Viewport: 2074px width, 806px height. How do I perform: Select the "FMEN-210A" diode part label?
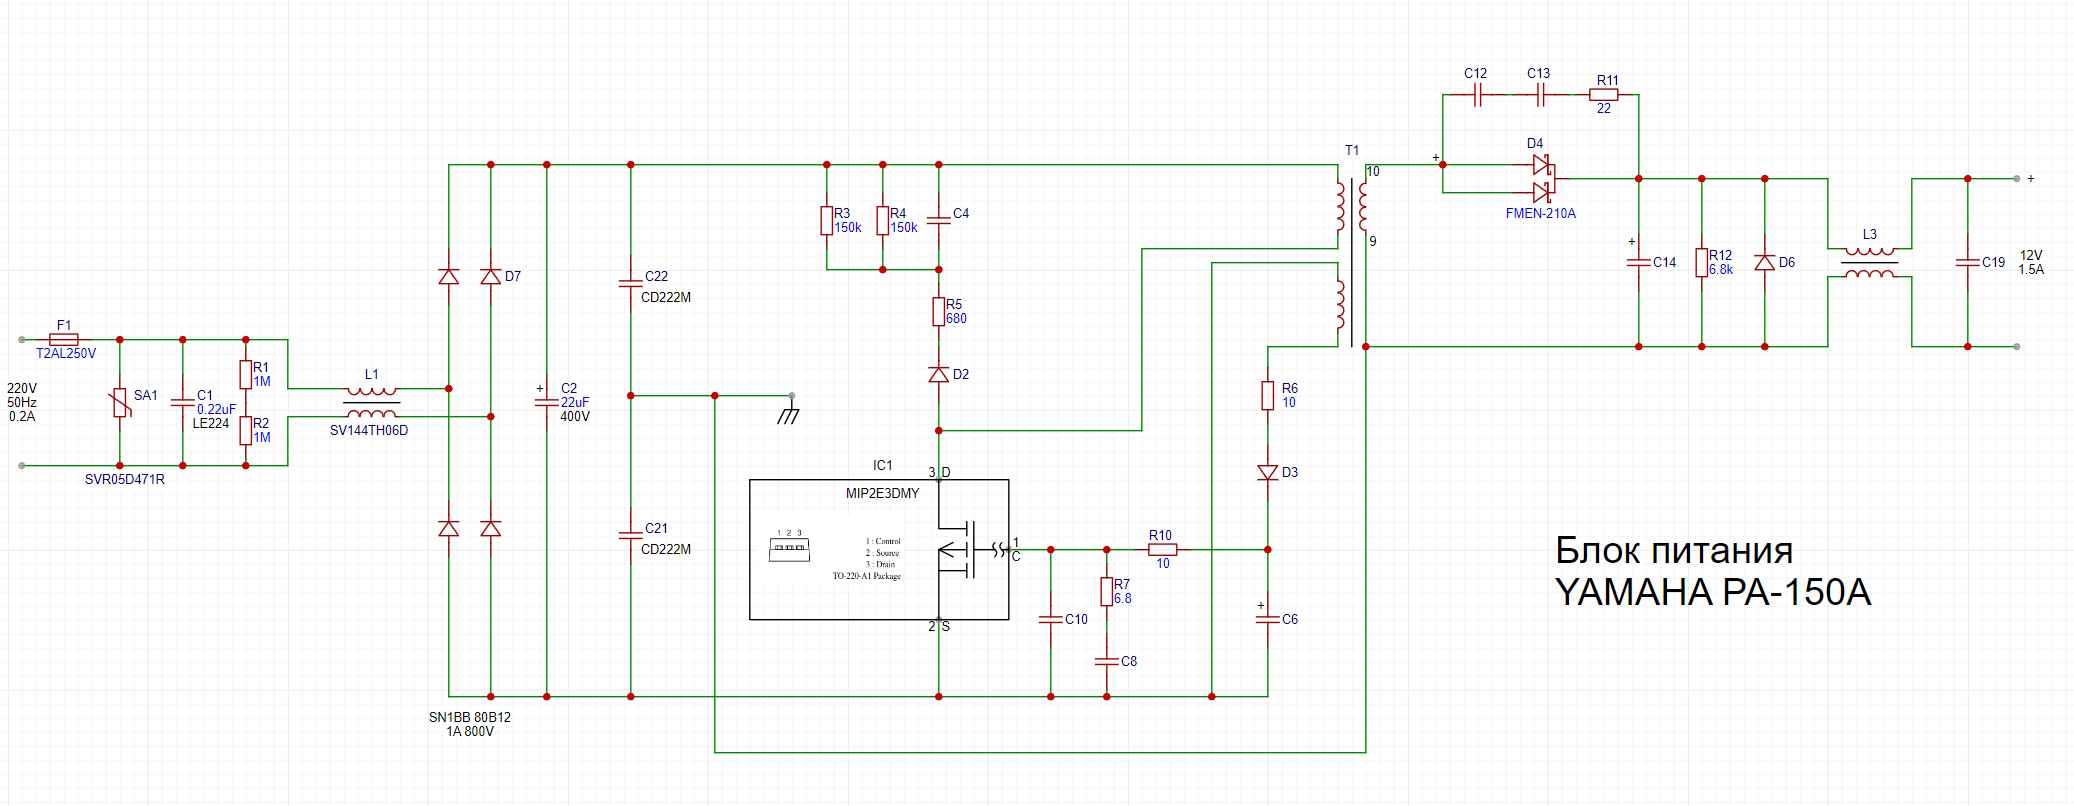1540,213
